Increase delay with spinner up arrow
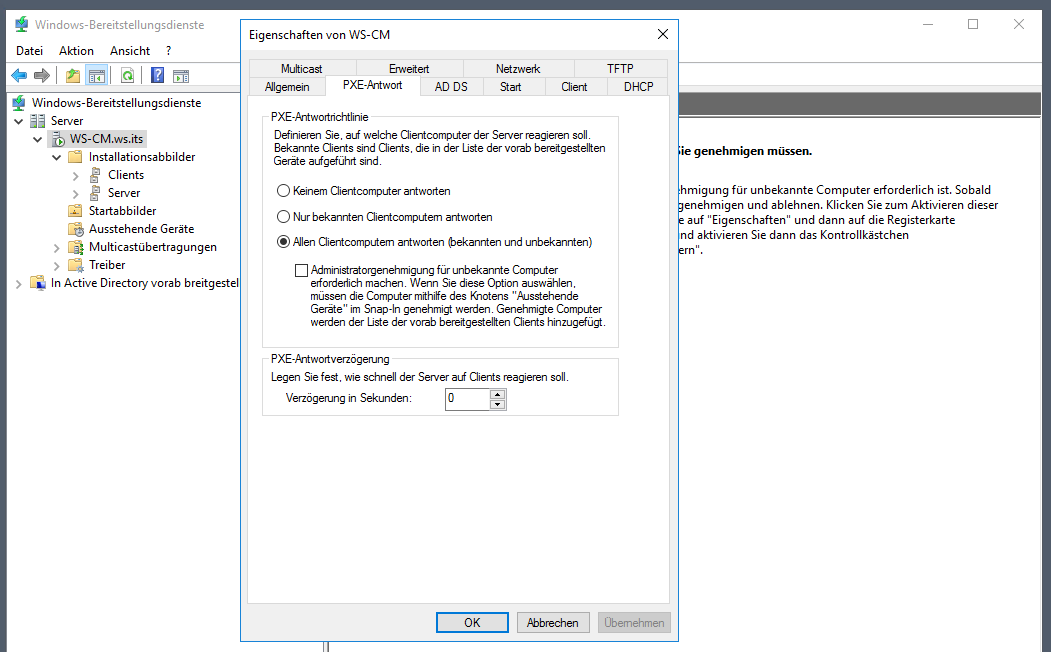This screenshot has width=1051, height=652. [497, 395]
